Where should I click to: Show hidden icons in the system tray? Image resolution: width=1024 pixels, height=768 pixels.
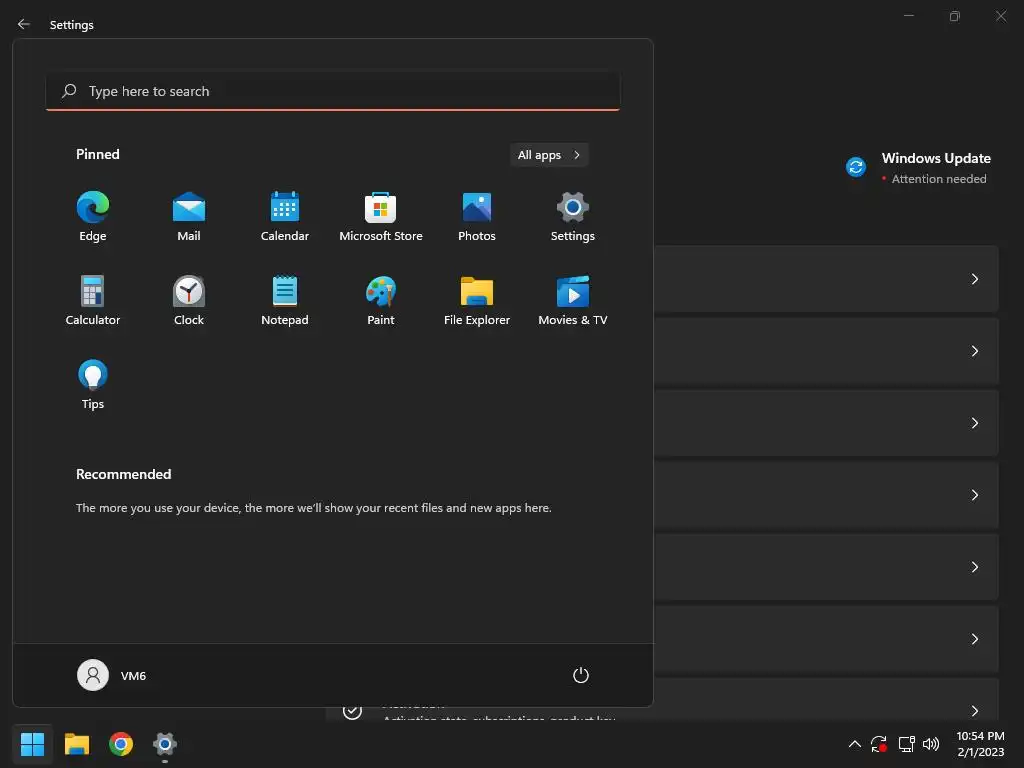854,744
